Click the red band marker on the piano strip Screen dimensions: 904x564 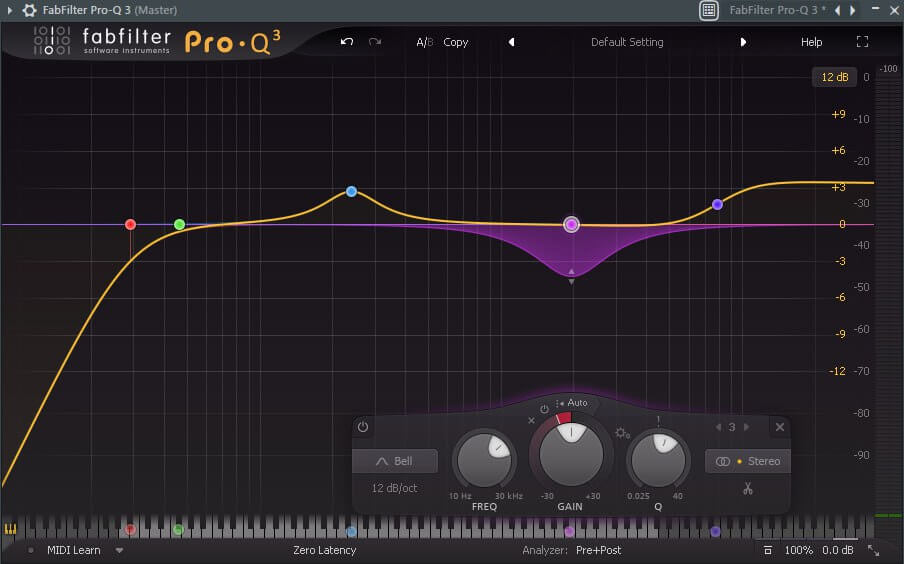pyautogui.click(x=130, y=529)
